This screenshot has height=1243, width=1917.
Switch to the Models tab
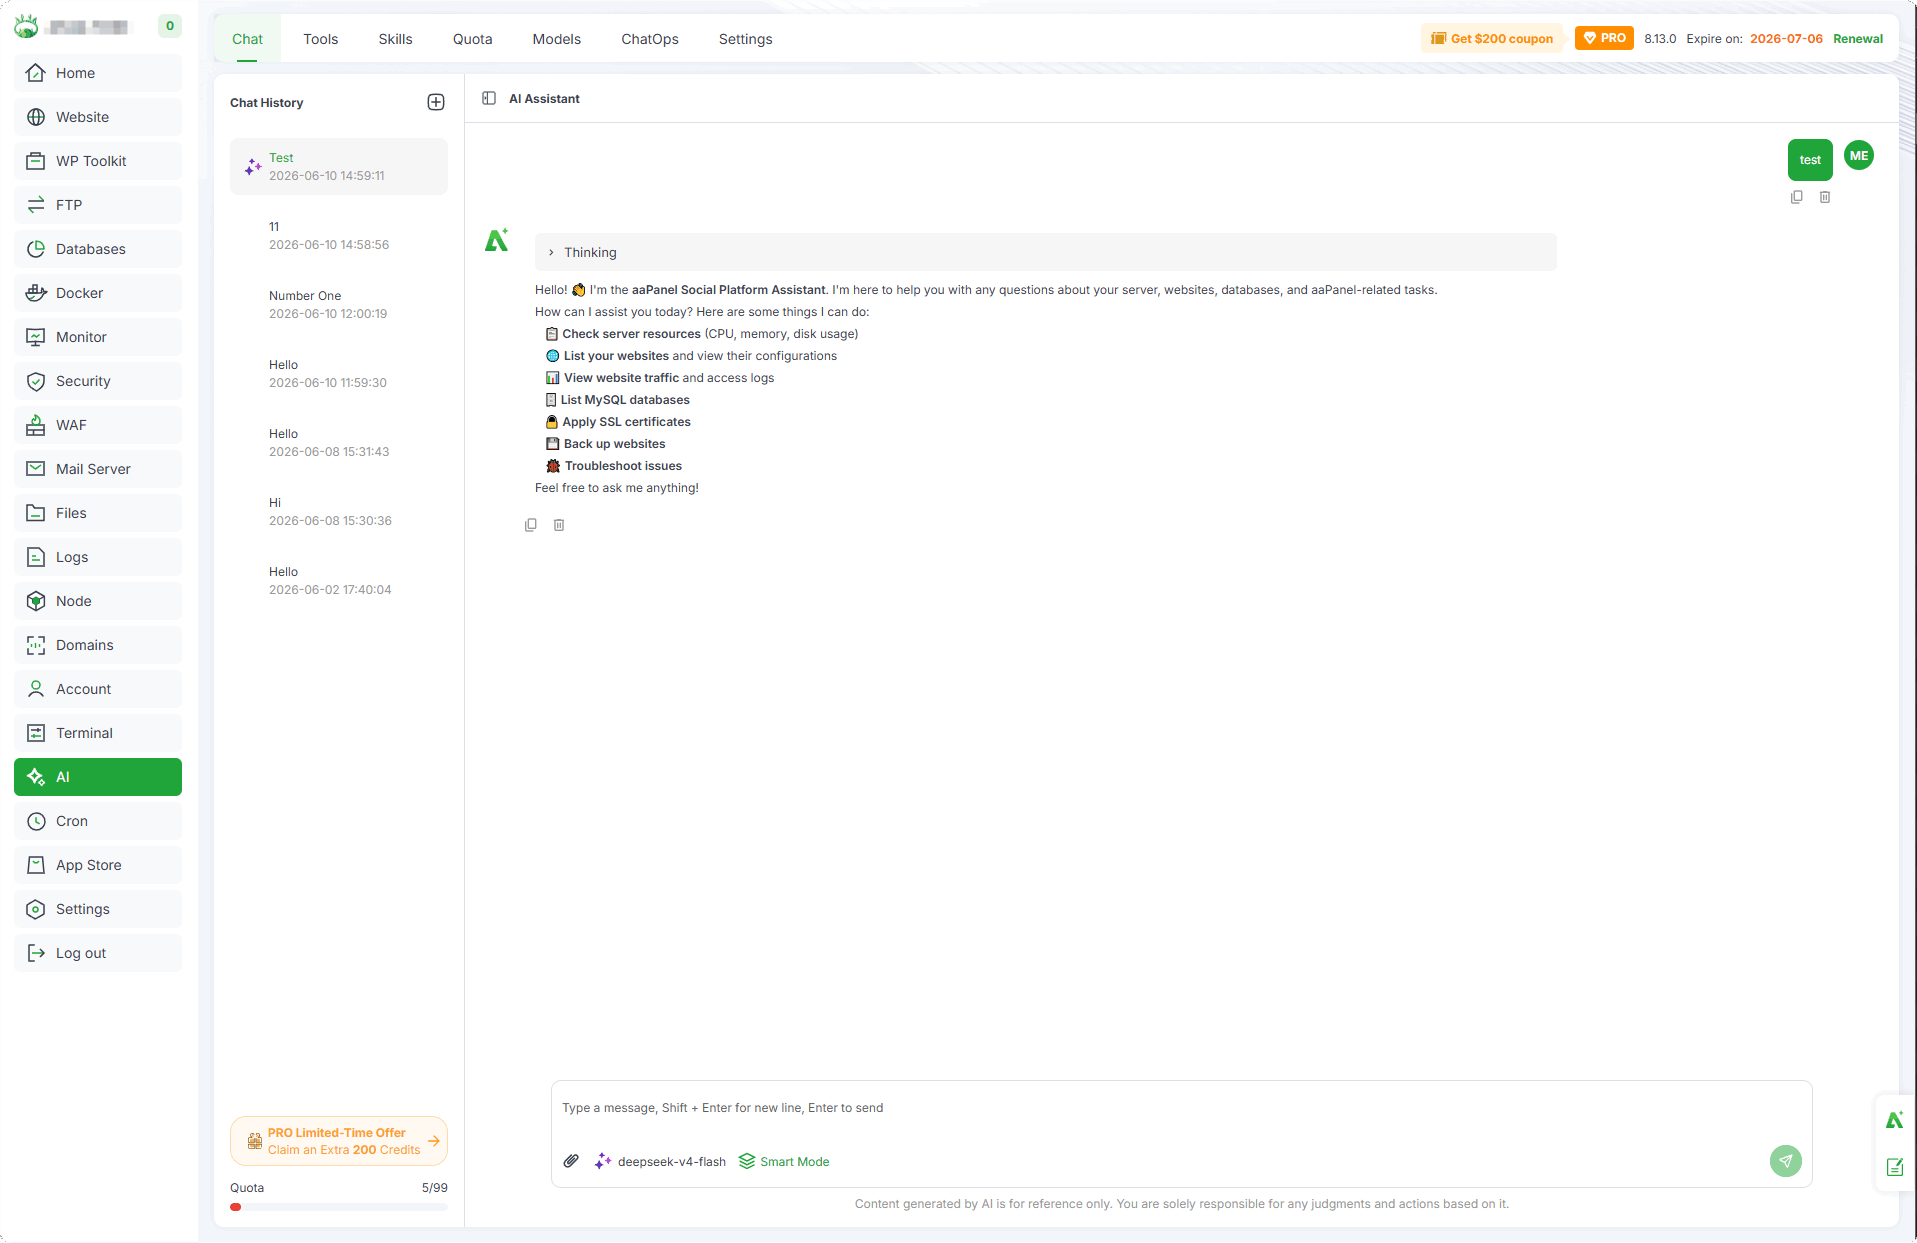(x=556, y=39)
